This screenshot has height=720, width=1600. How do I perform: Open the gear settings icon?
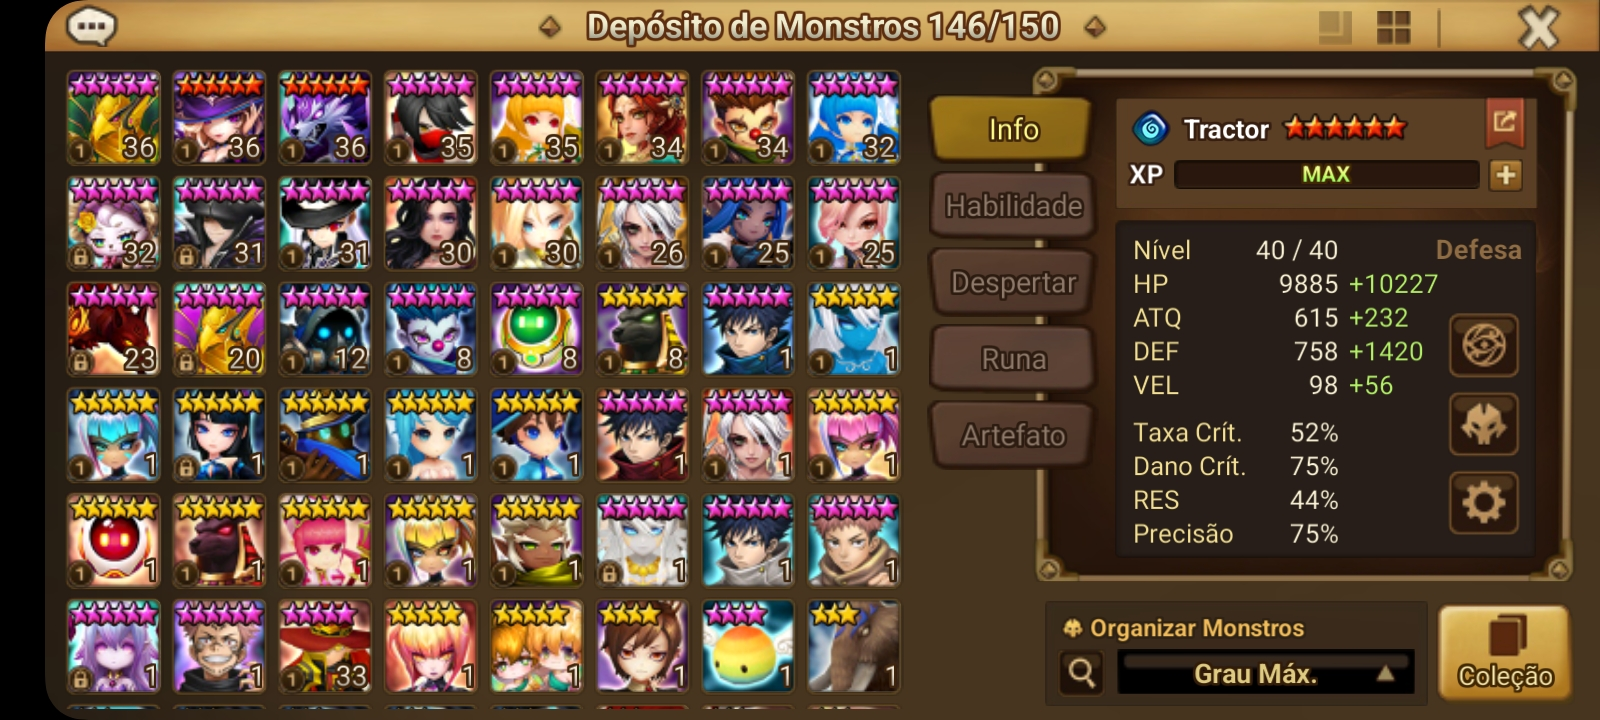1483,502
